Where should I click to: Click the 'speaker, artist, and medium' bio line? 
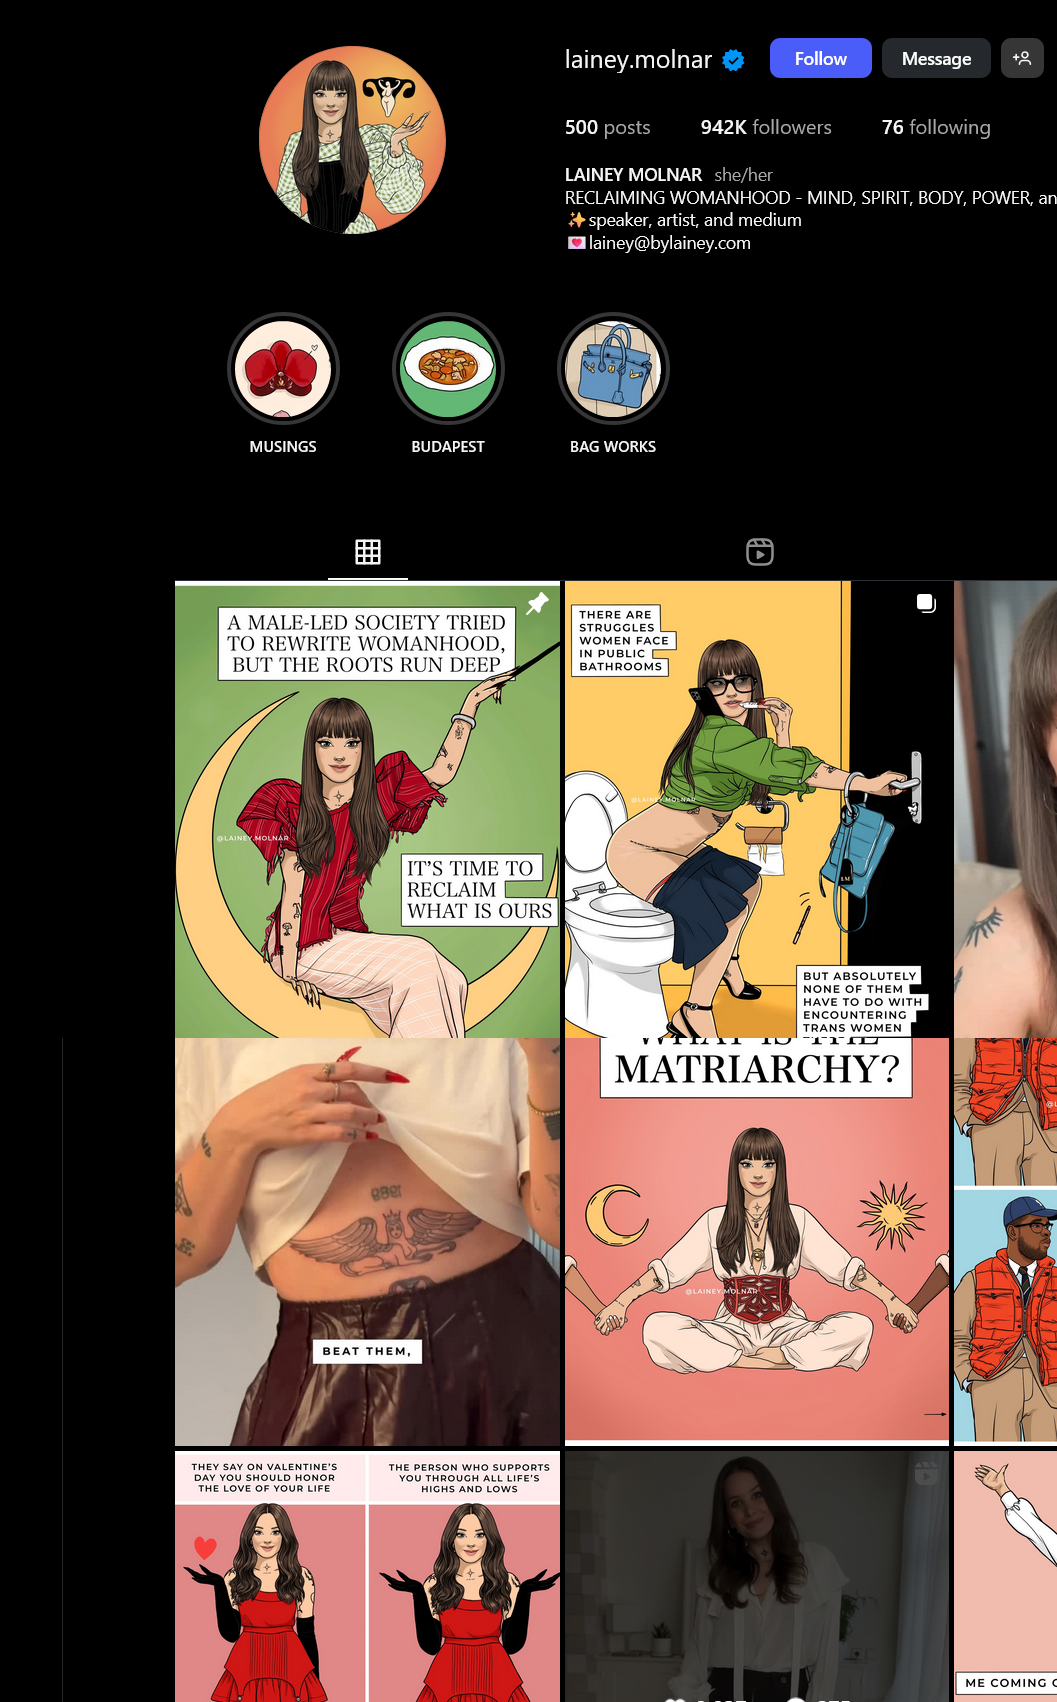coord(695,220)
